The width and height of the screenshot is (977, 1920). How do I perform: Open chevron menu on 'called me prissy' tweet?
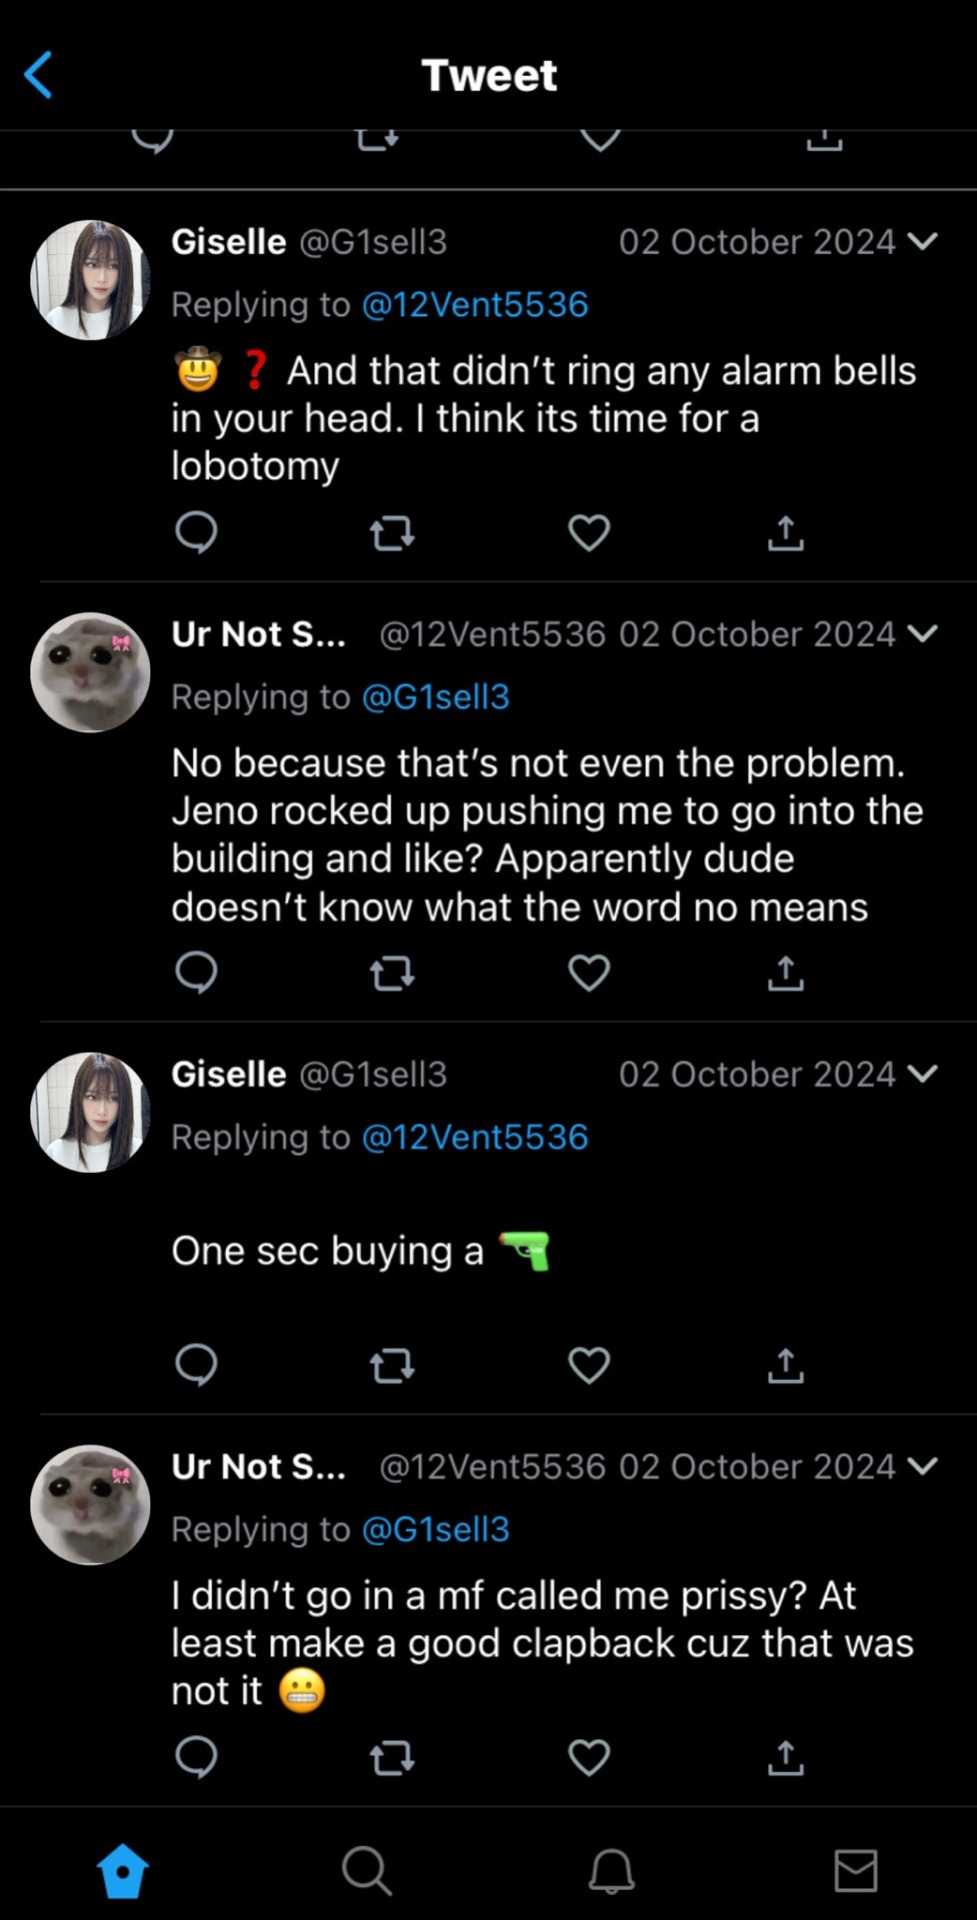922,1466
